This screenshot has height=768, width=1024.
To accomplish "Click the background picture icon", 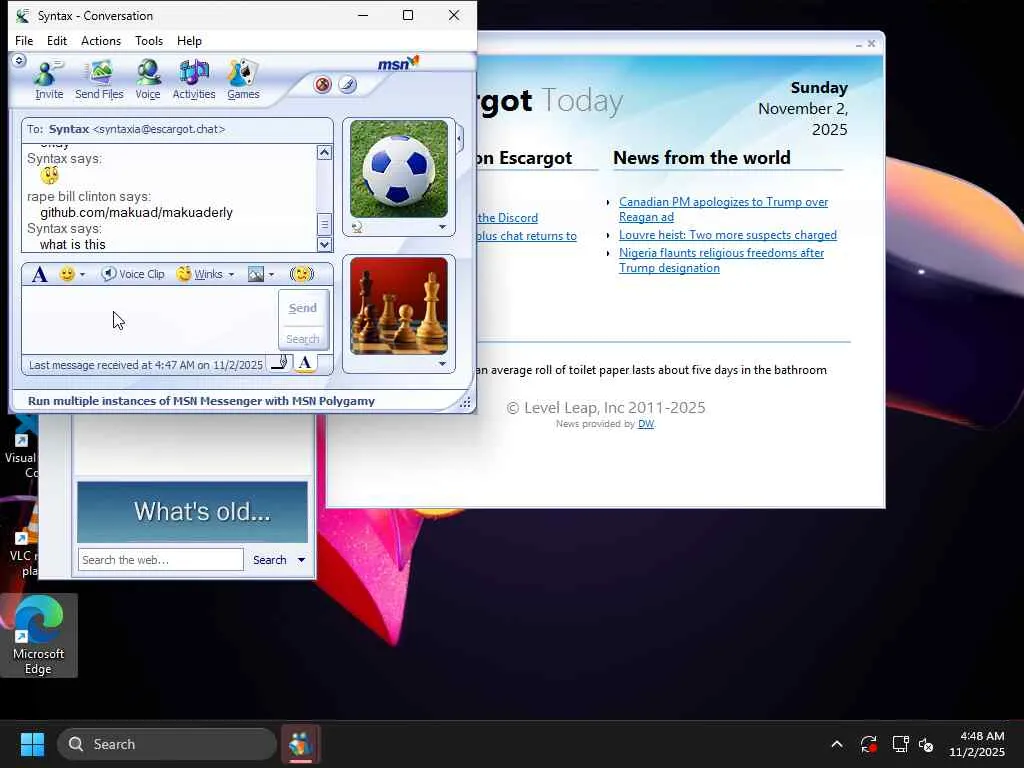I will (255, 274).
